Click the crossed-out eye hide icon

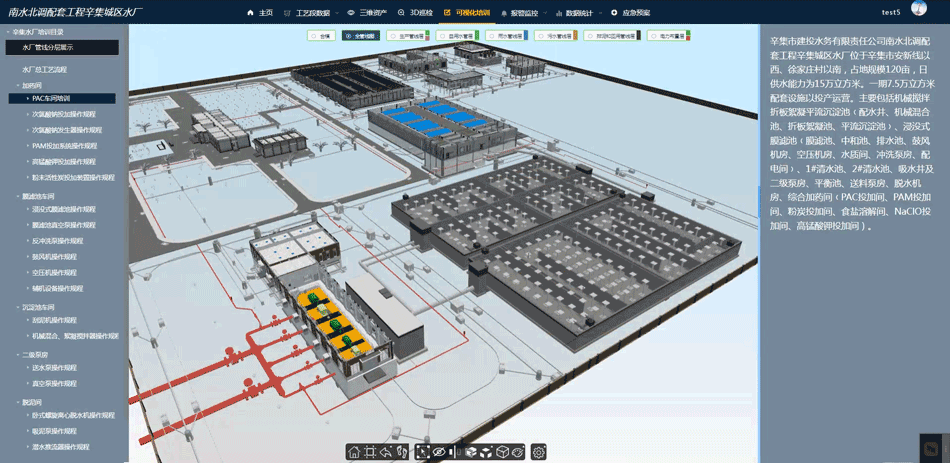pyautogui.click(x=438, y=452)
